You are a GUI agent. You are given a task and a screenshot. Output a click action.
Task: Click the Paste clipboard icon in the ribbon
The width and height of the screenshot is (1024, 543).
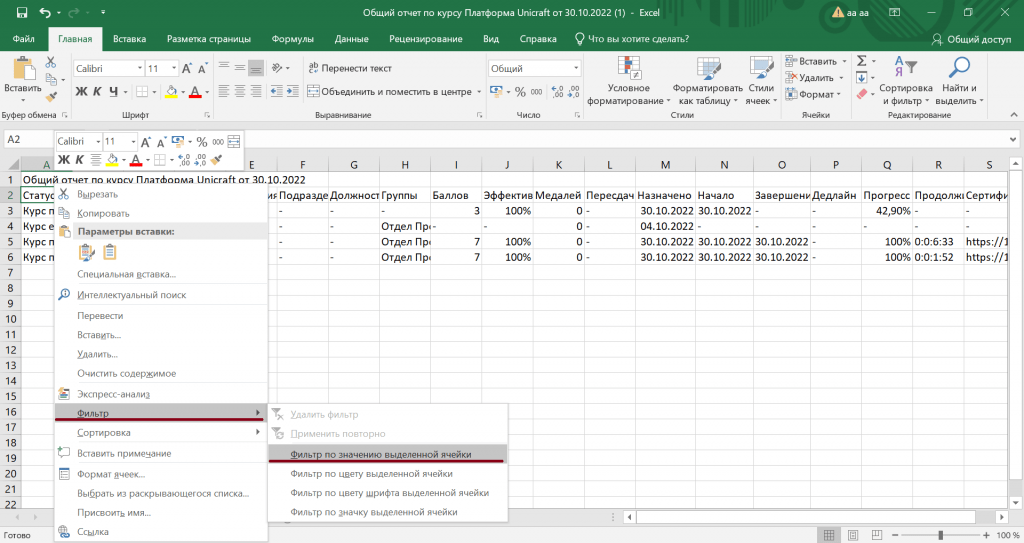click(23, 69)
